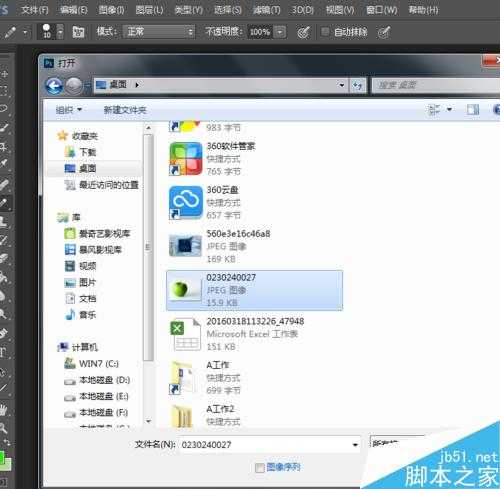500x489 pixels.
Task: Click the 不透明度 100% value field
Action: click(260, 32)
